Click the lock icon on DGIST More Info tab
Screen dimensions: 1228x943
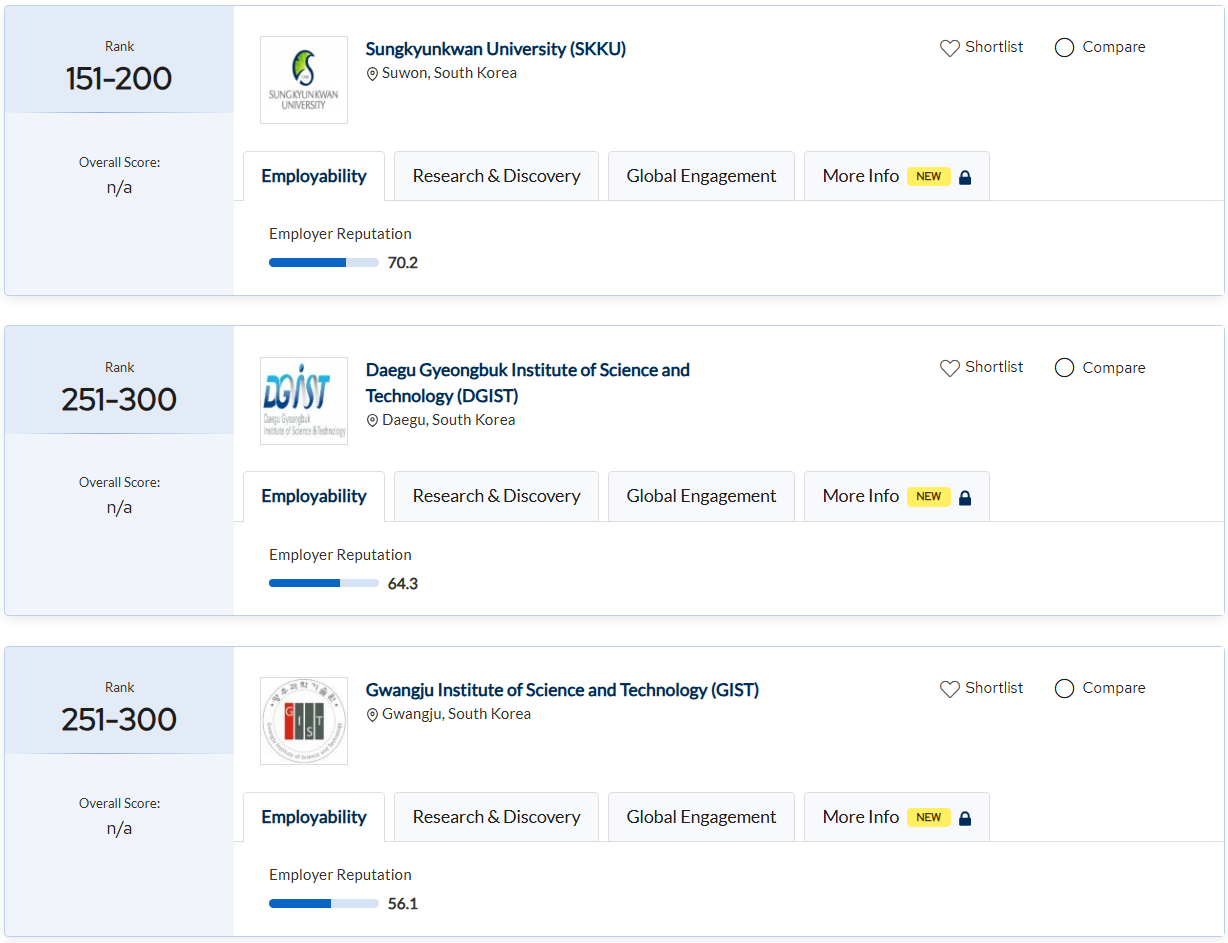(x=965, y=497)
